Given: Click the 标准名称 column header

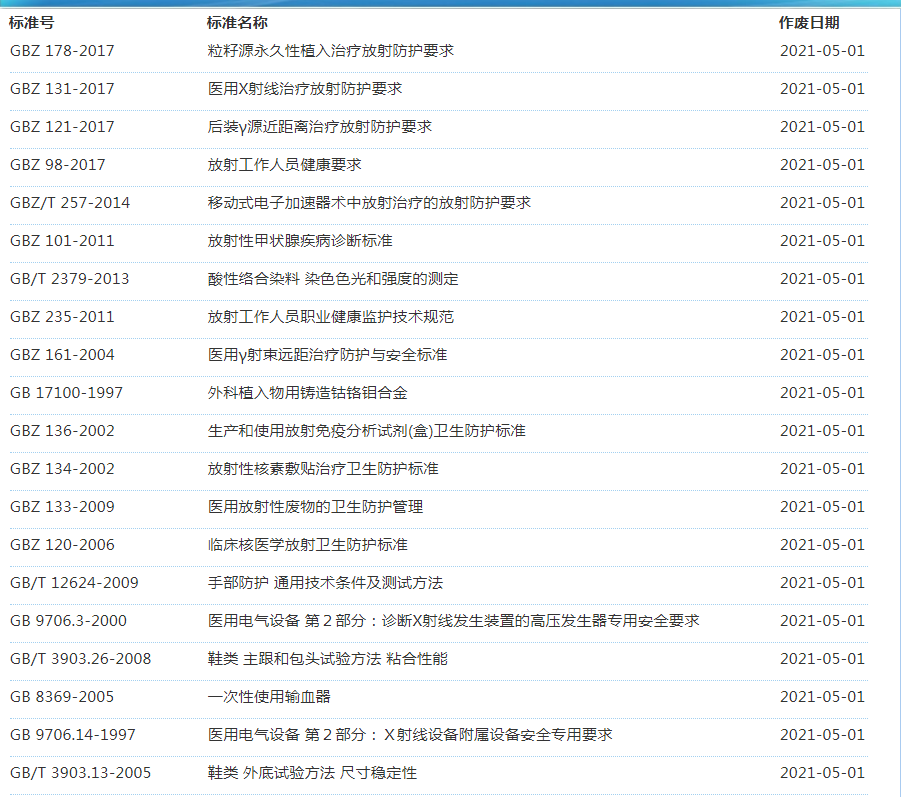Looking at the screenshot, I should (237, 23).
